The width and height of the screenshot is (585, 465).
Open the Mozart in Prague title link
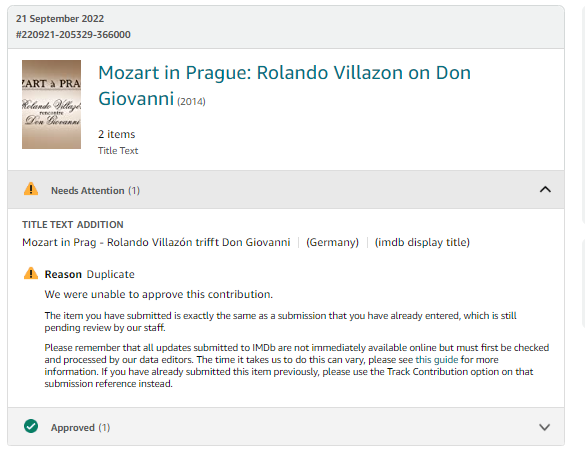284,85
